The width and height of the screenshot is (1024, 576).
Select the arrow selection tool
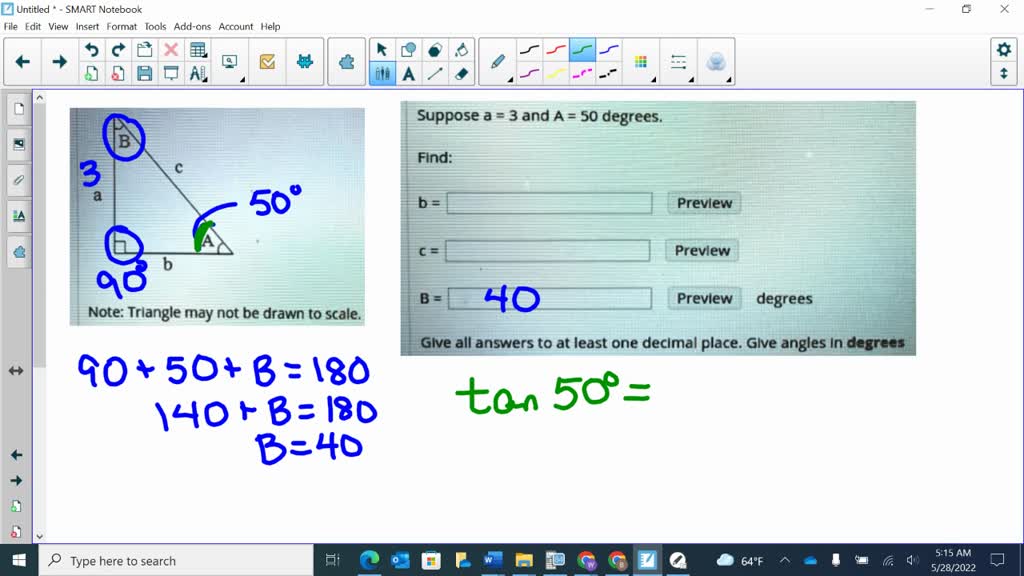382,48
